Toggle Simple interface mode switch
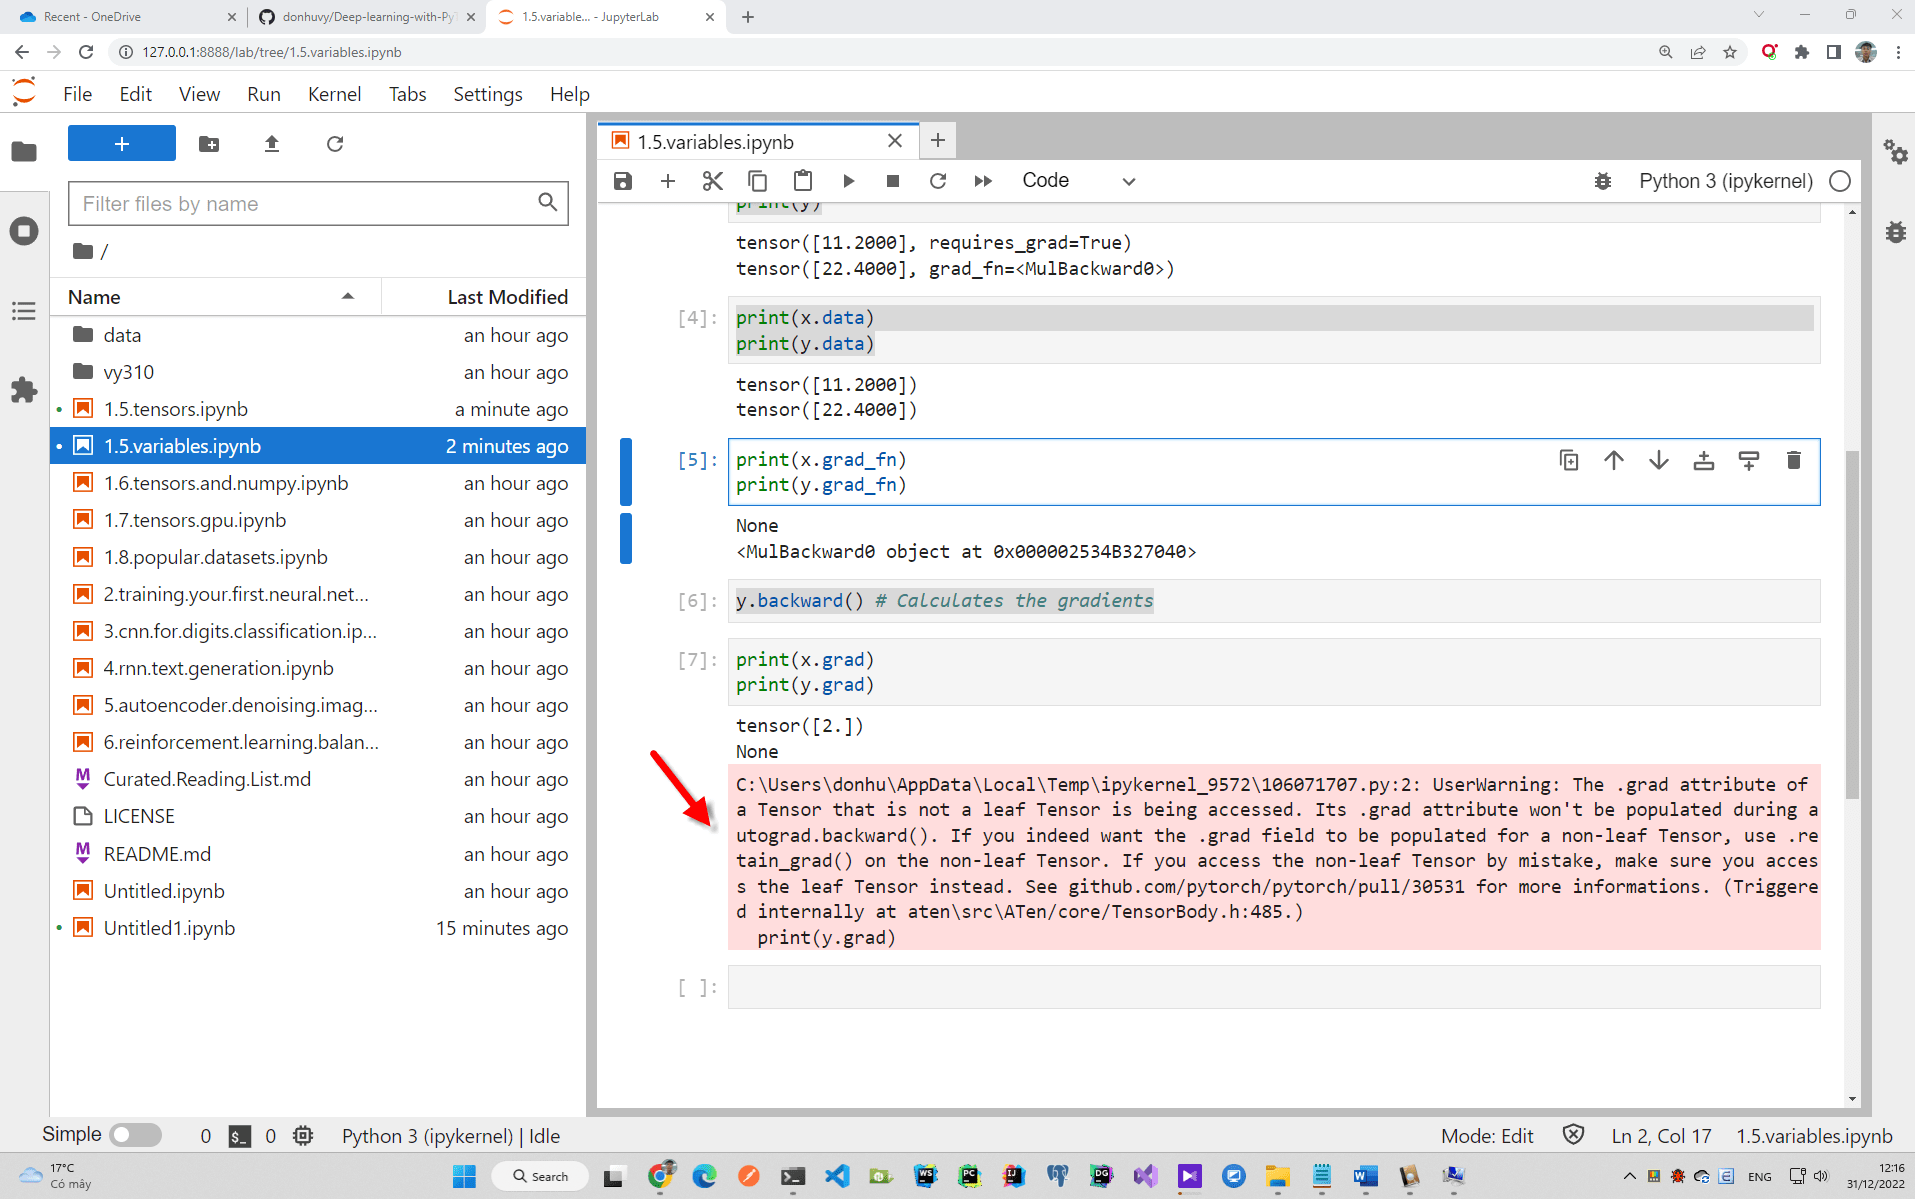Viewport: 1915px width, 1199px height. tap(136, 1135)
